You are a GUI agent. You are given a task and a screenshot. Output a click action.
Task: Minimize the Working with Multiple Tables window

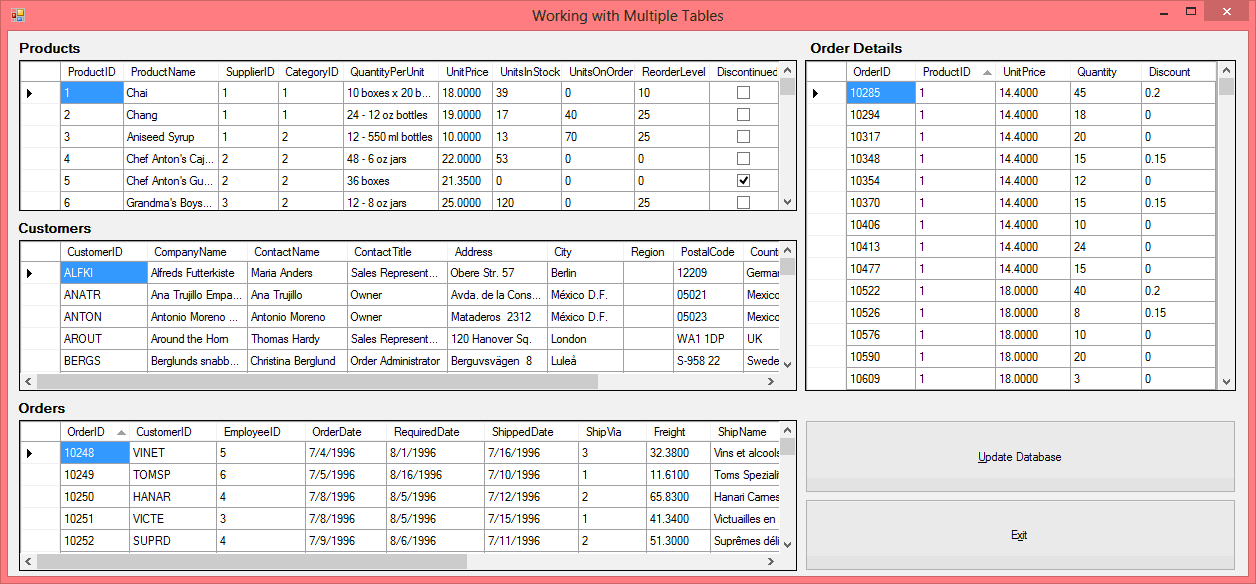tap(1163, 12)
